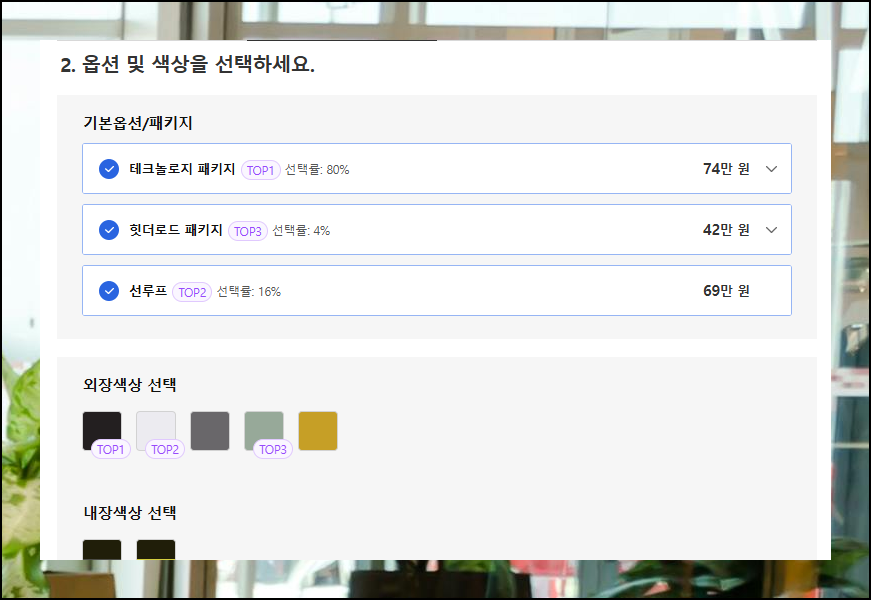Click the 내장색상 선택 heading
The image size is (871, 600).
(x=130, y=513)
